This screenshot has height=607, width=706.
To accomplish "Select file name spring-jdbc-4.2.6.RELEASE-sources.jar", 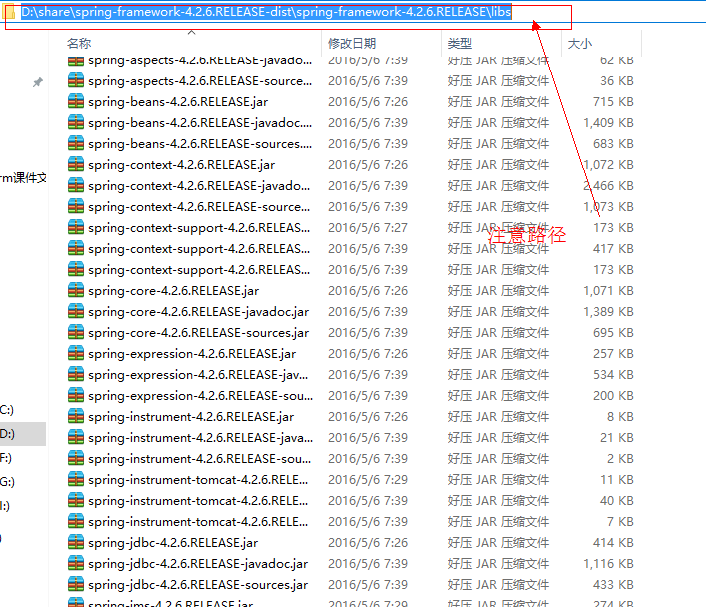I will (198, 585).
